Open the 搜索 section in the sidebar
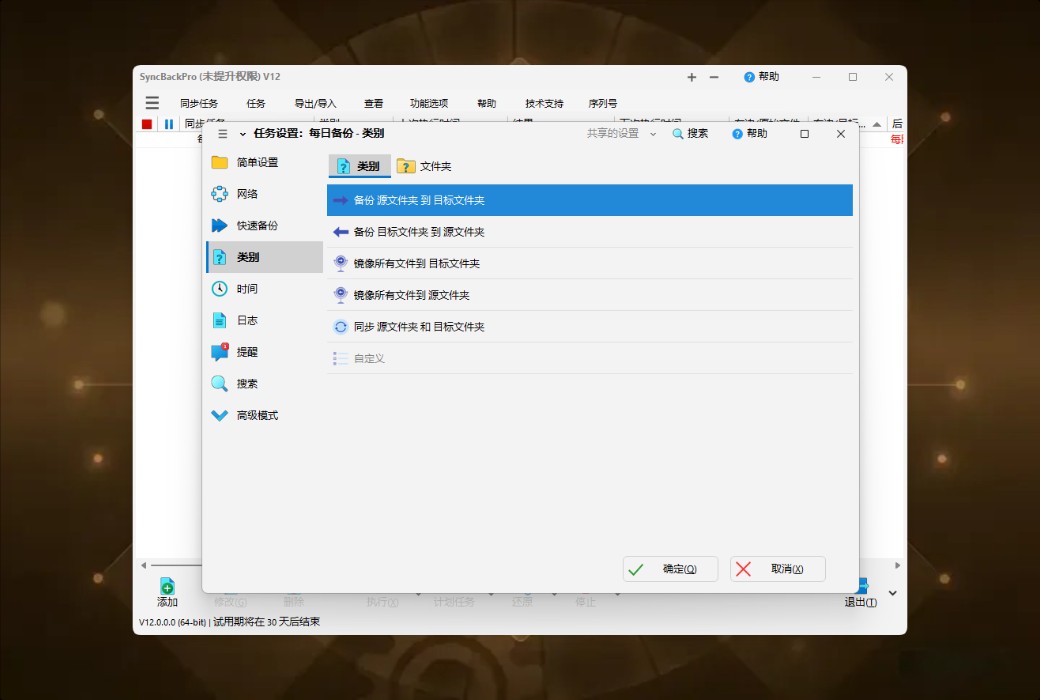The width and height of the screenshot is (1040, 700). (250, 383)
